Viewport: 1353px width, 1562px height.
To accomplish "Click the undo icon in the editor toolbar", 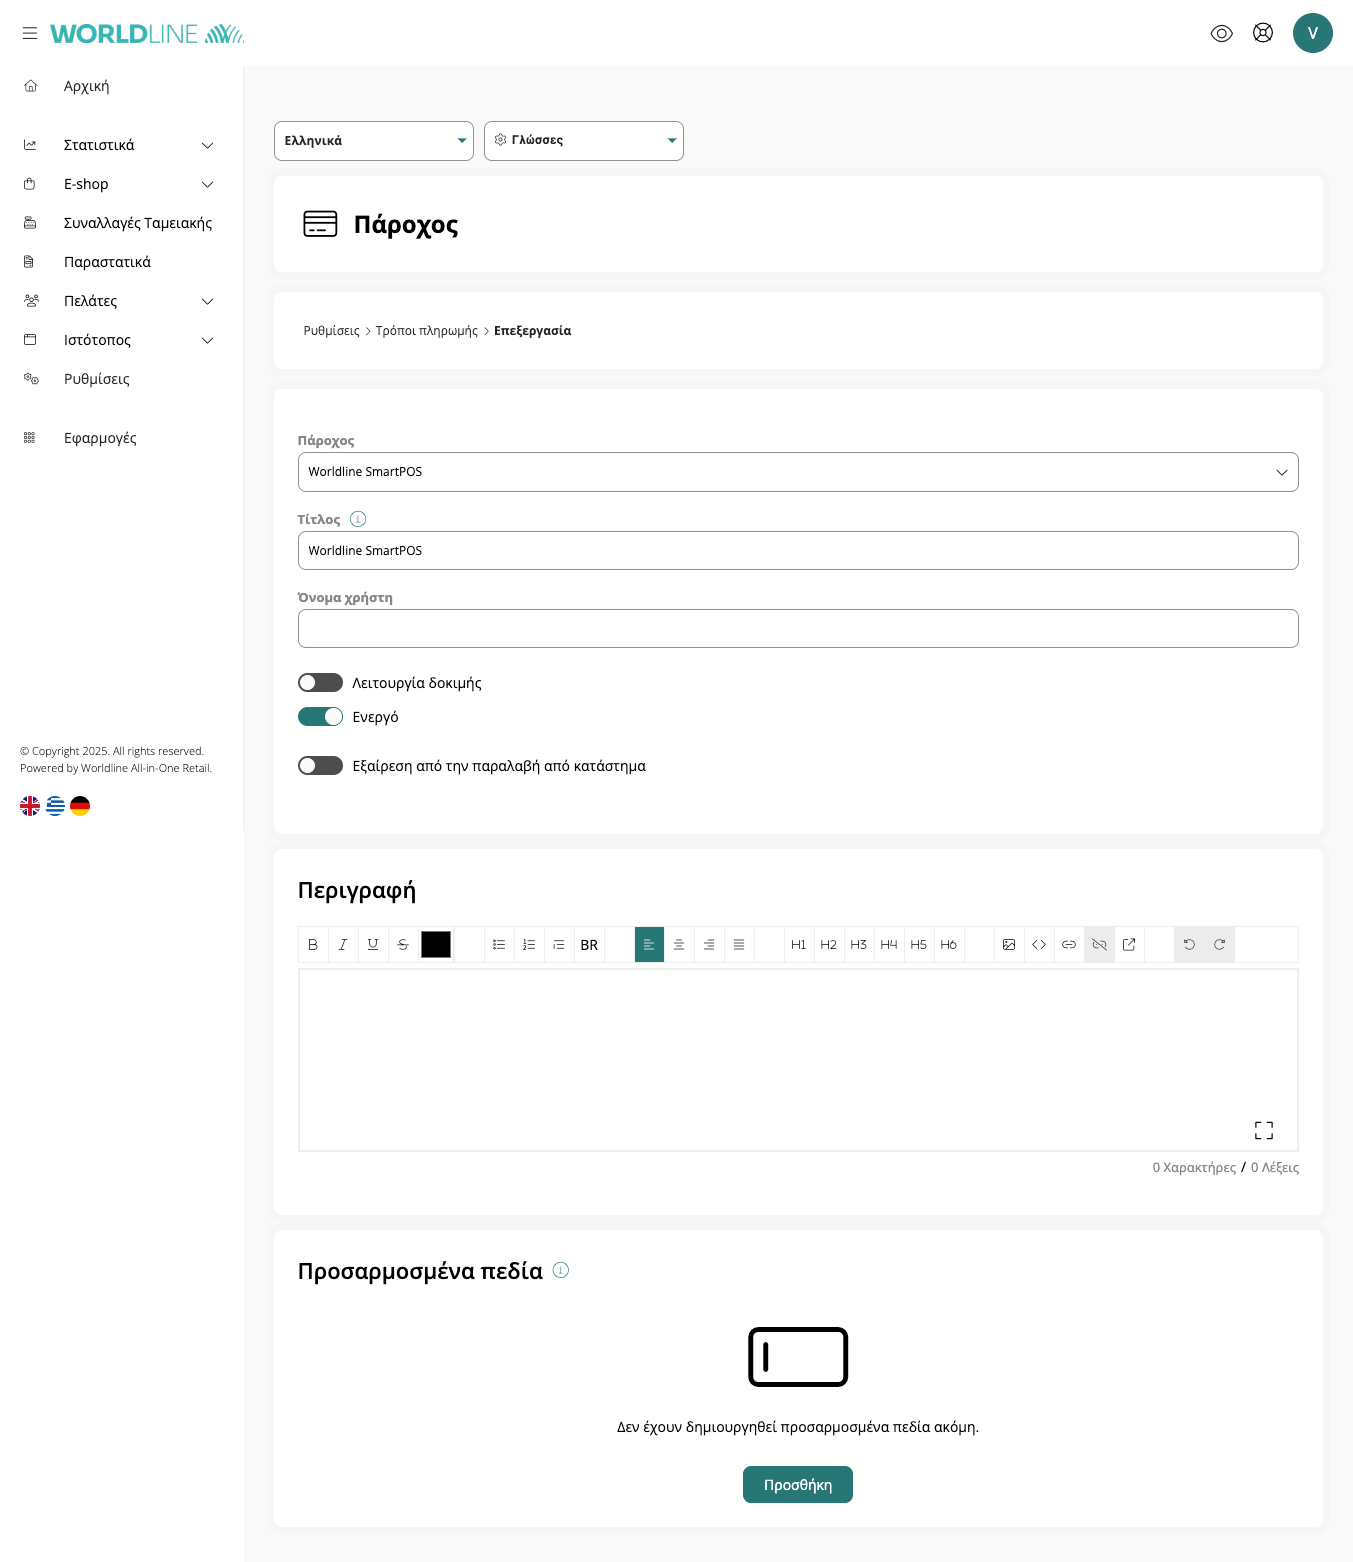I will [1189, 944].
